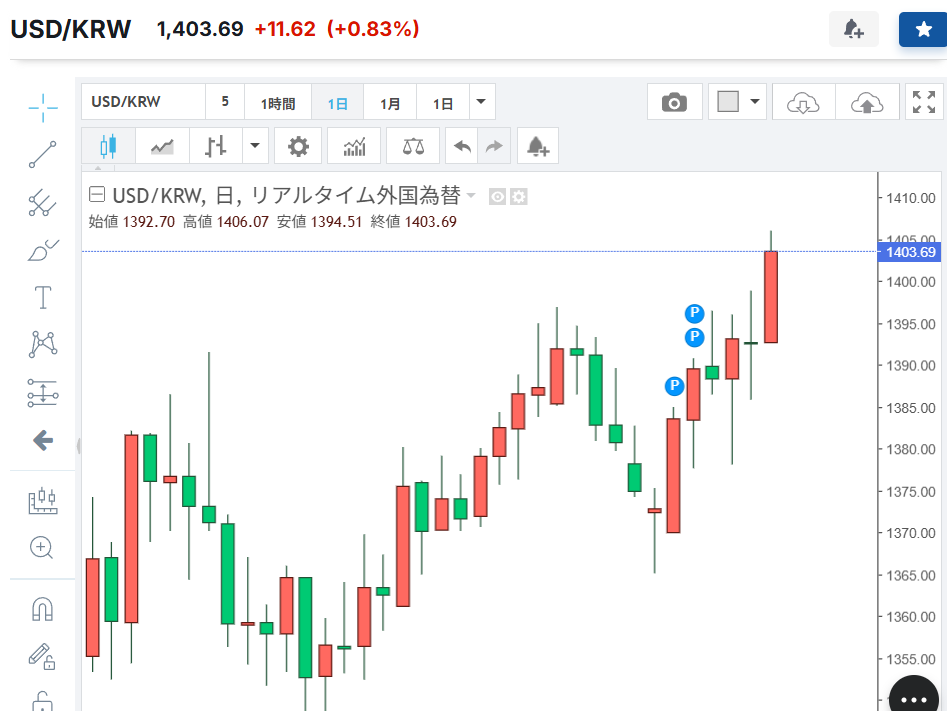Click the add alert bell in header

[853, 29]
